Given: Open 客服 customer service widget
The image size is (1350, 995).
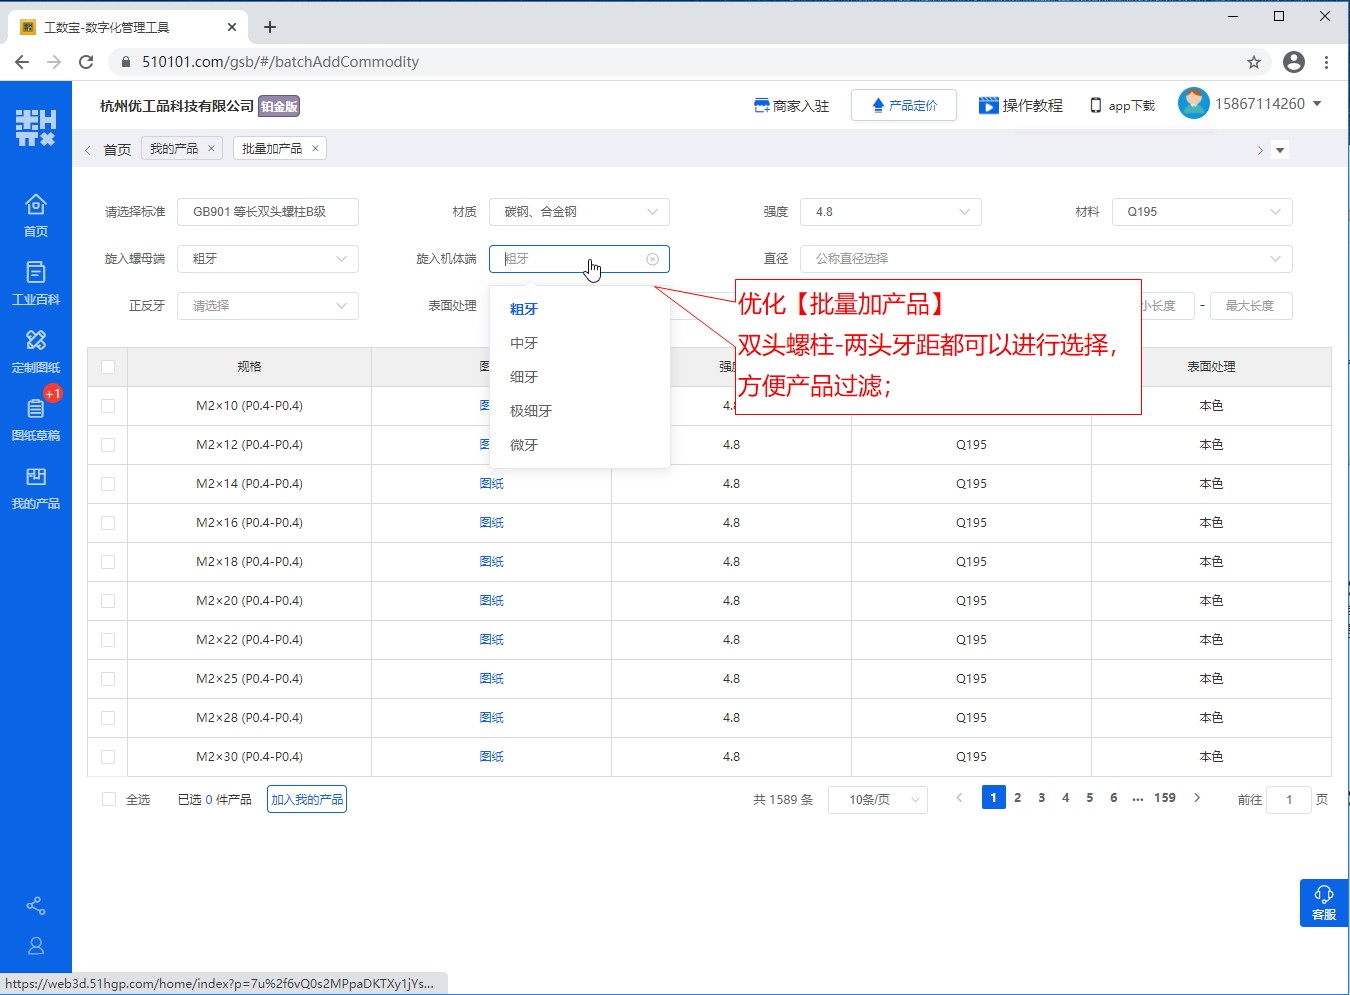Looking at the screenshot, I should coord(1323,902).
